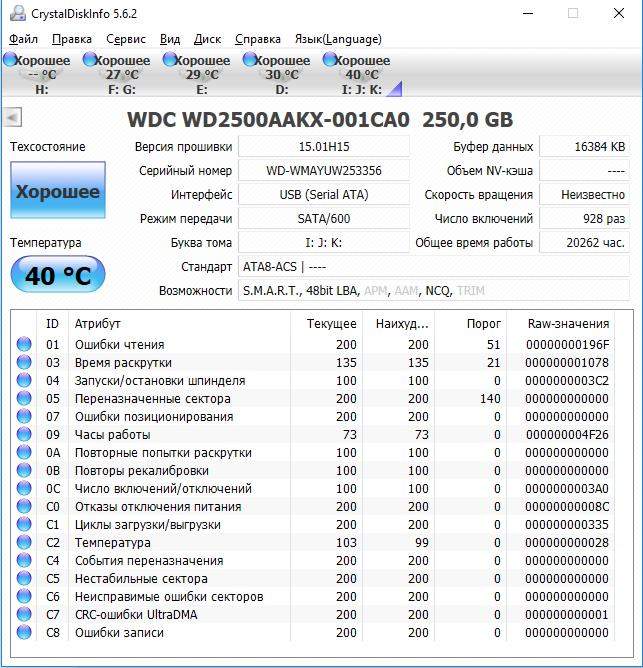Click raw value 00000004F26
Image resolution: width=643 pixels, height=668 pixels.
[567, 435]
